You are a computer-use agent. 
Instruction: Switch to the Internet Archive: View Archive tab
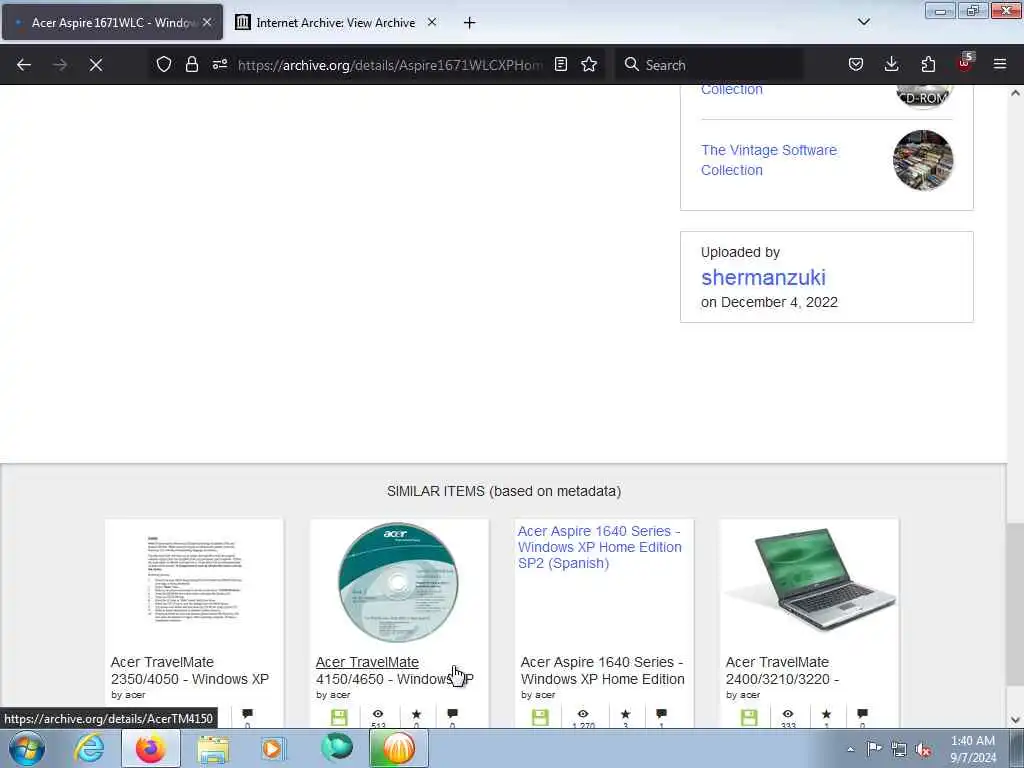point(336,23)
